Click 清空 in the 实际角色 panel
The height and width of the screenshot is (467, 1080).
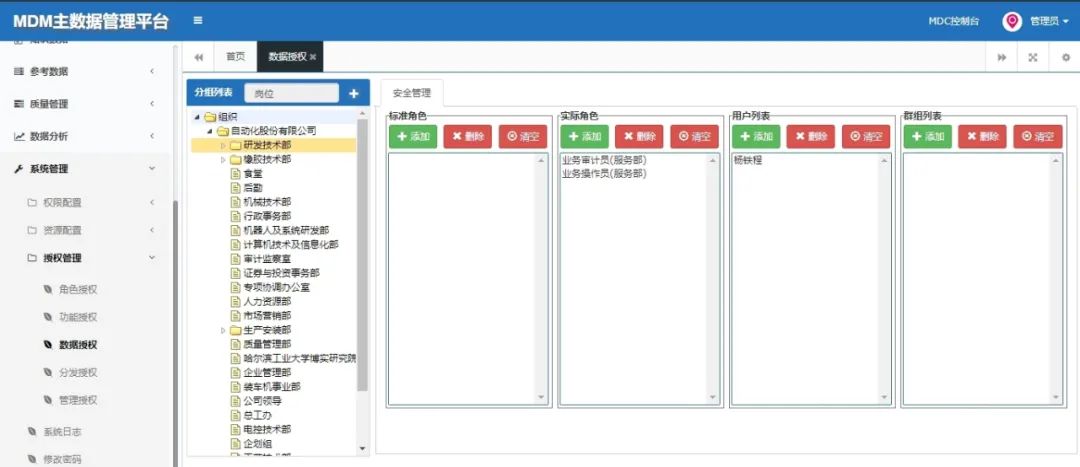pos(694,136)
